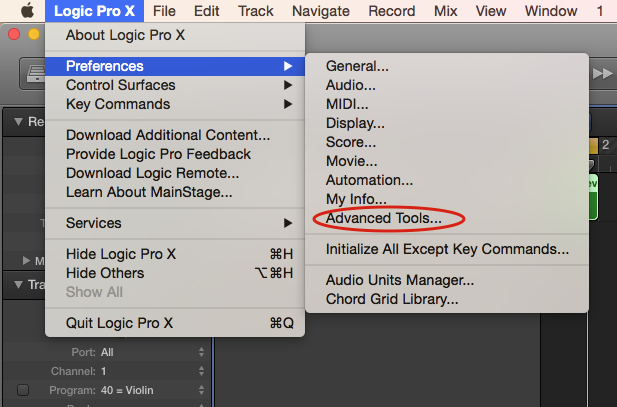Open the Program instrument popup stepper
The image size is (617, 407).
pyautogui.click(x=201, y=390)
